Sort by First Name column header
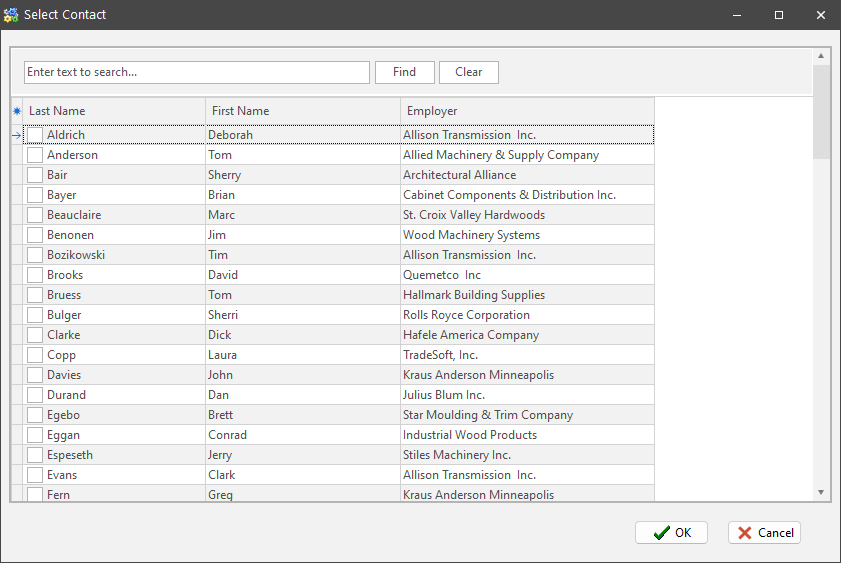Image resolution: width=841 pixels, height=563 pixels. pos(302,111)
